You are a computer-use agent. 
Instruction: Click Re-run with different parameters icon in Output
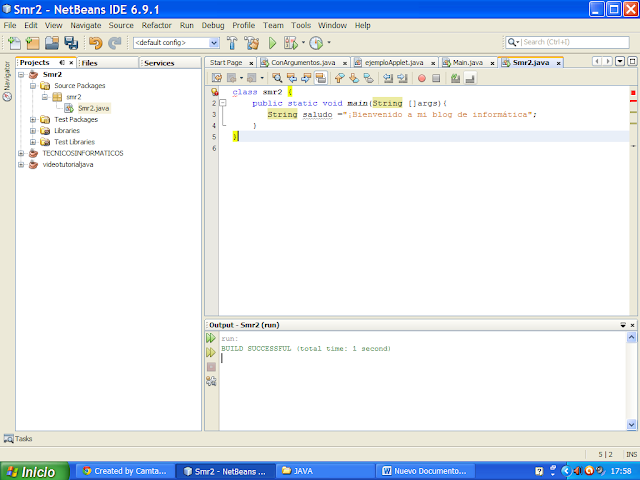tap(211, 352)
